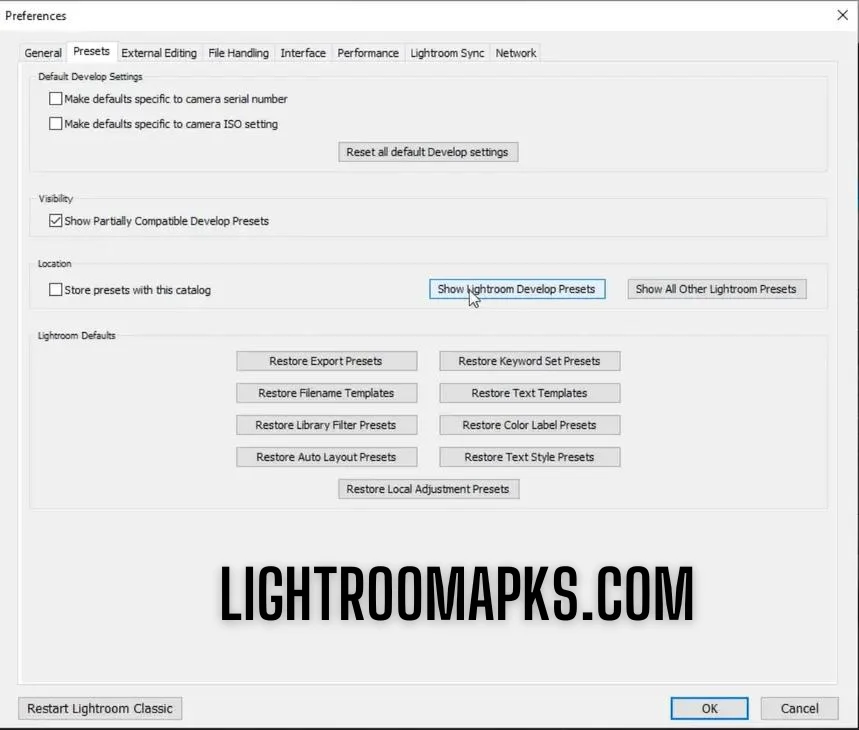Cancel the Preferences dialog
This screenshot has width=859, height=730.
point(799,709)
